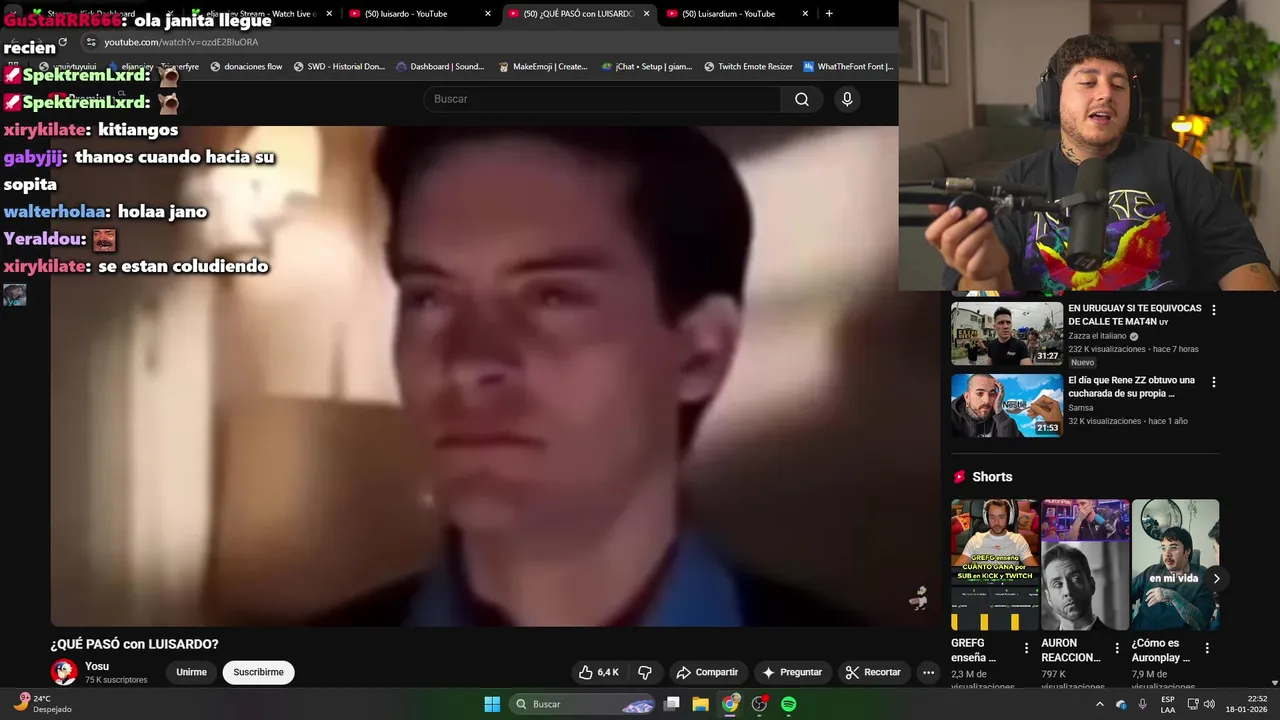Activate voice search microphone icon
The width and height of the screenshot is (1280, 720).
(847, 99)
